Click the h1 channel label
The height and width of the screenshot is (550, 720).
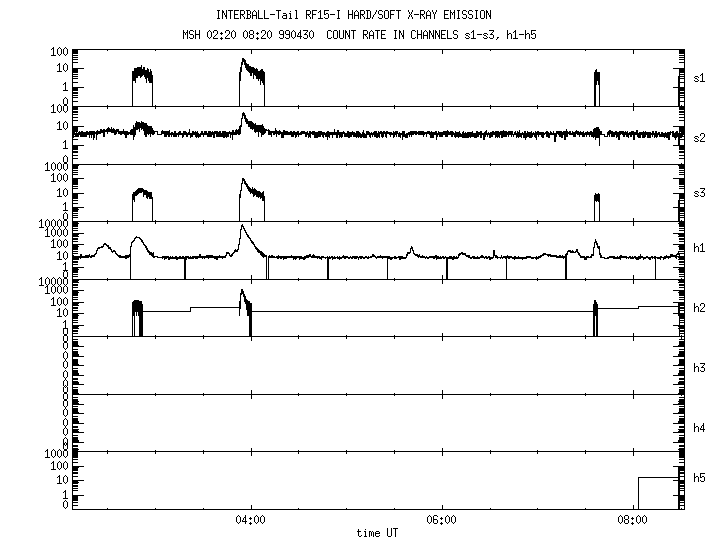click(x=700, y=248)
